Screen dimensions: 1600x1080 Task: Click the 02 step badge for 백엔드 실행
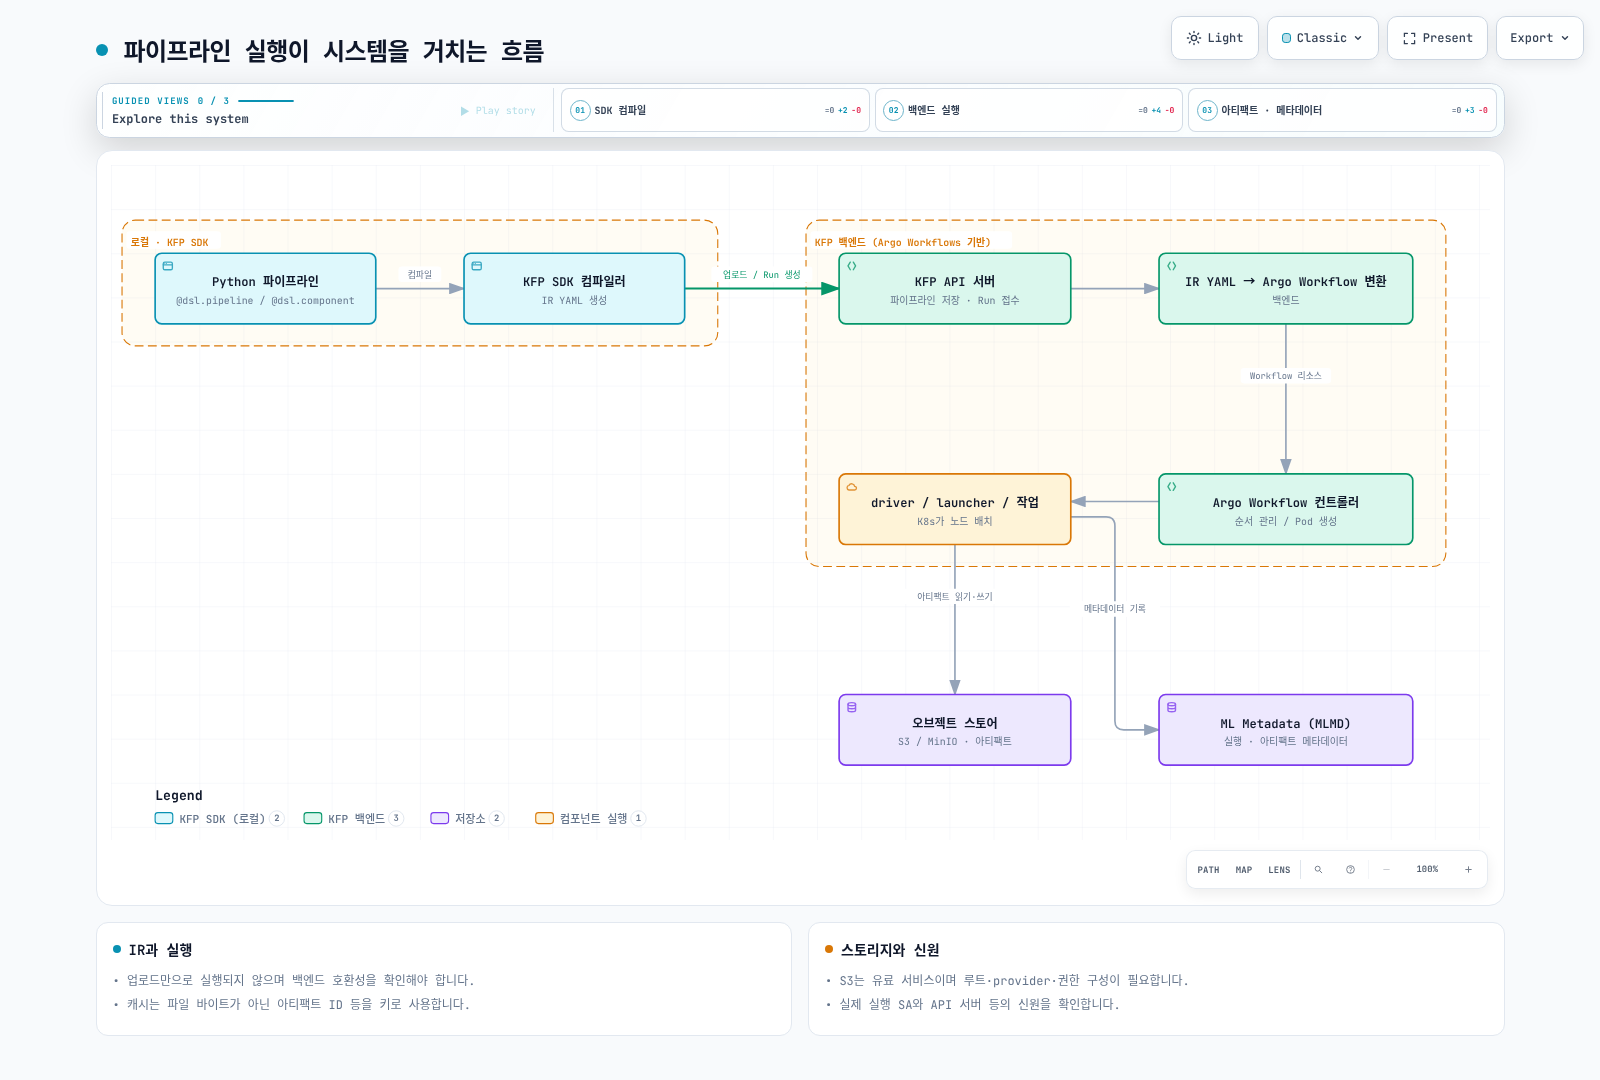(894, 110)
